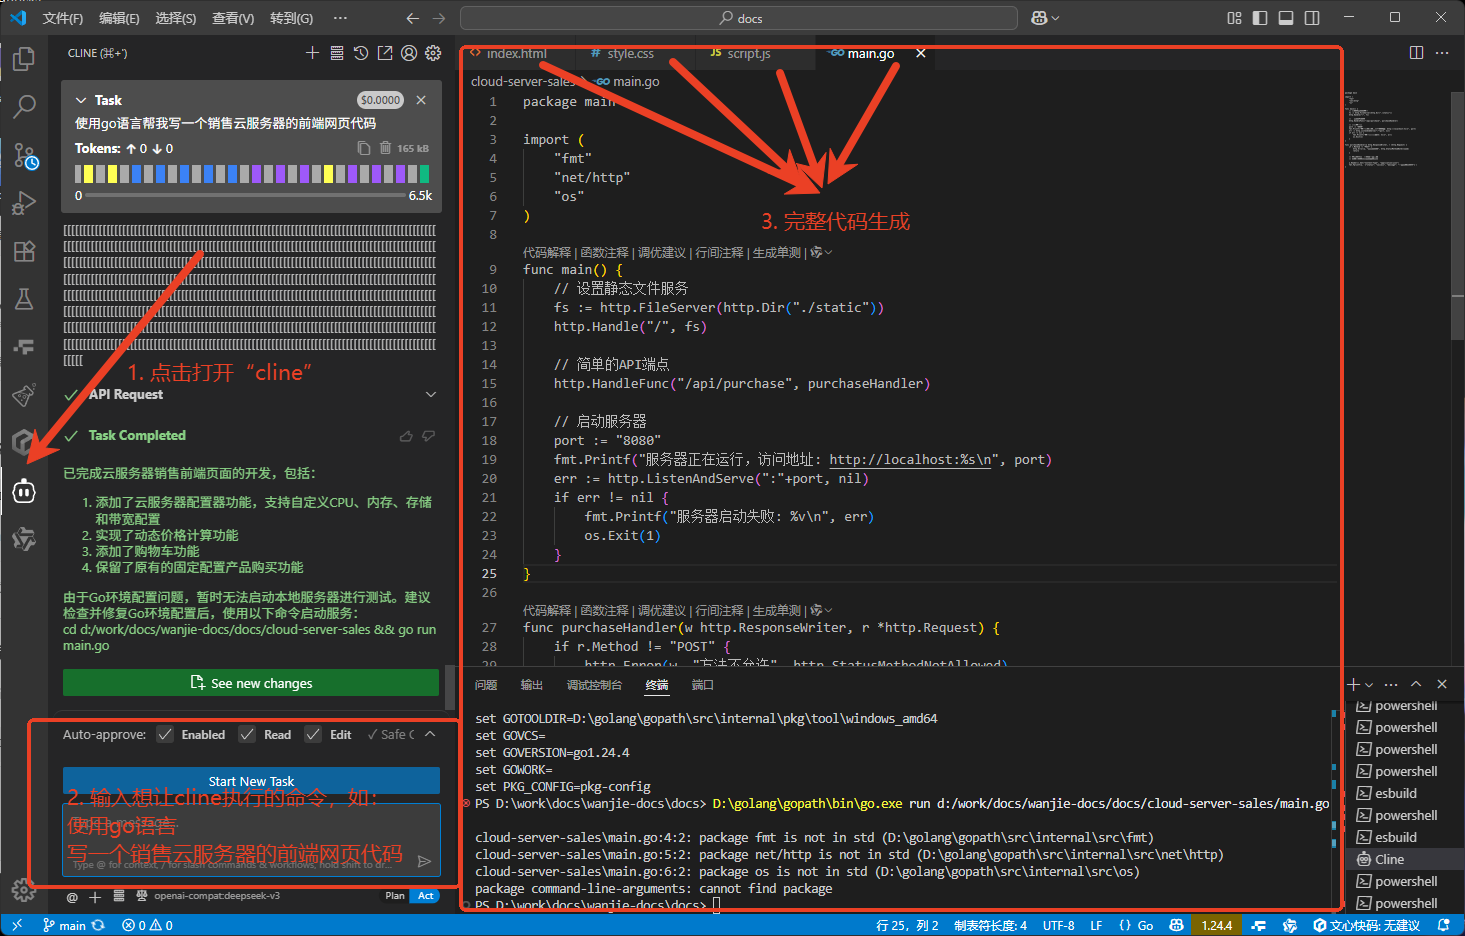Open the Explorer view in activity bar
1465x936 pixels.
coord(24,59)
